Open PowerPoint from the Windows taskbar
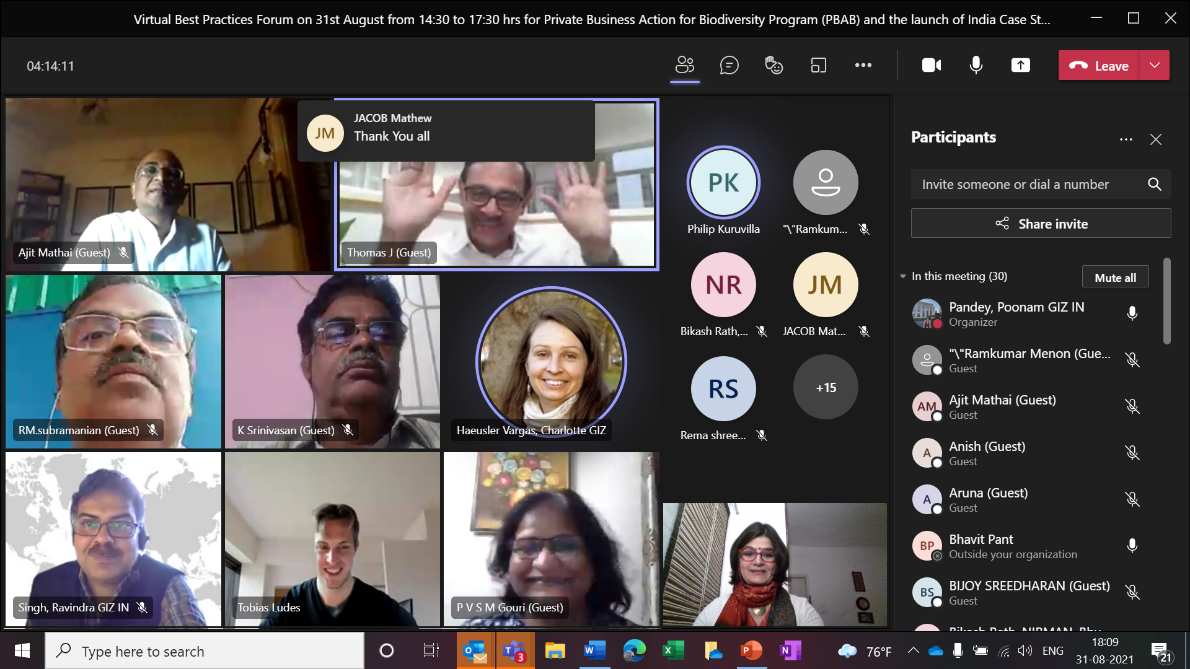This screenshot has width=1190, height=669. (751, 651)
